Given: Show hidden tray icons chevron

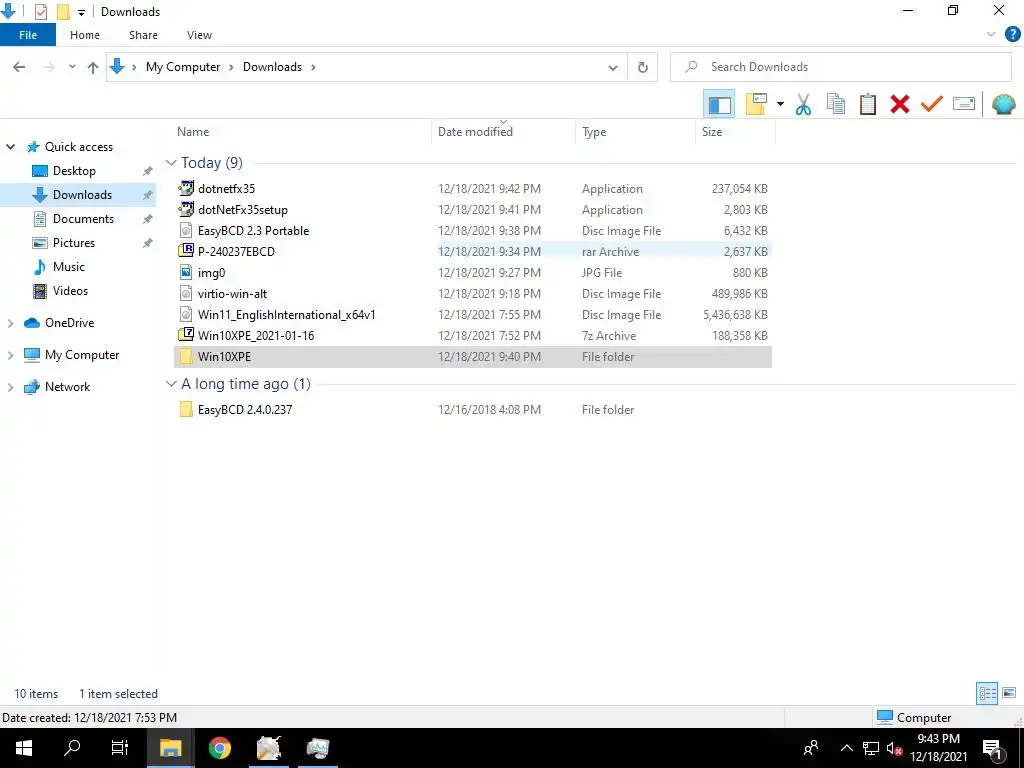Looking at the screenshot, I should coord(846,748).
